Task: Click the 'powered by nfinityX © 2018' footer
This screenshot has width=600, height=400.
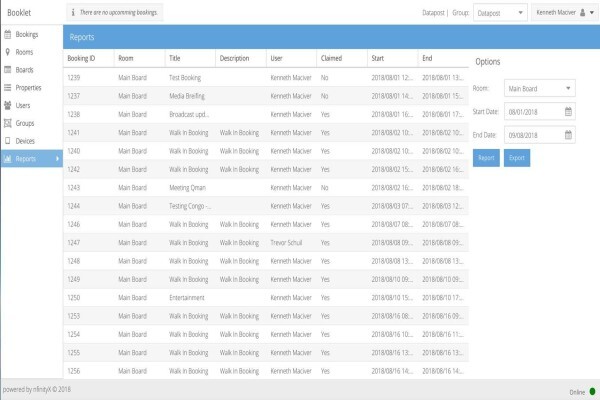Action: (37, 390)
